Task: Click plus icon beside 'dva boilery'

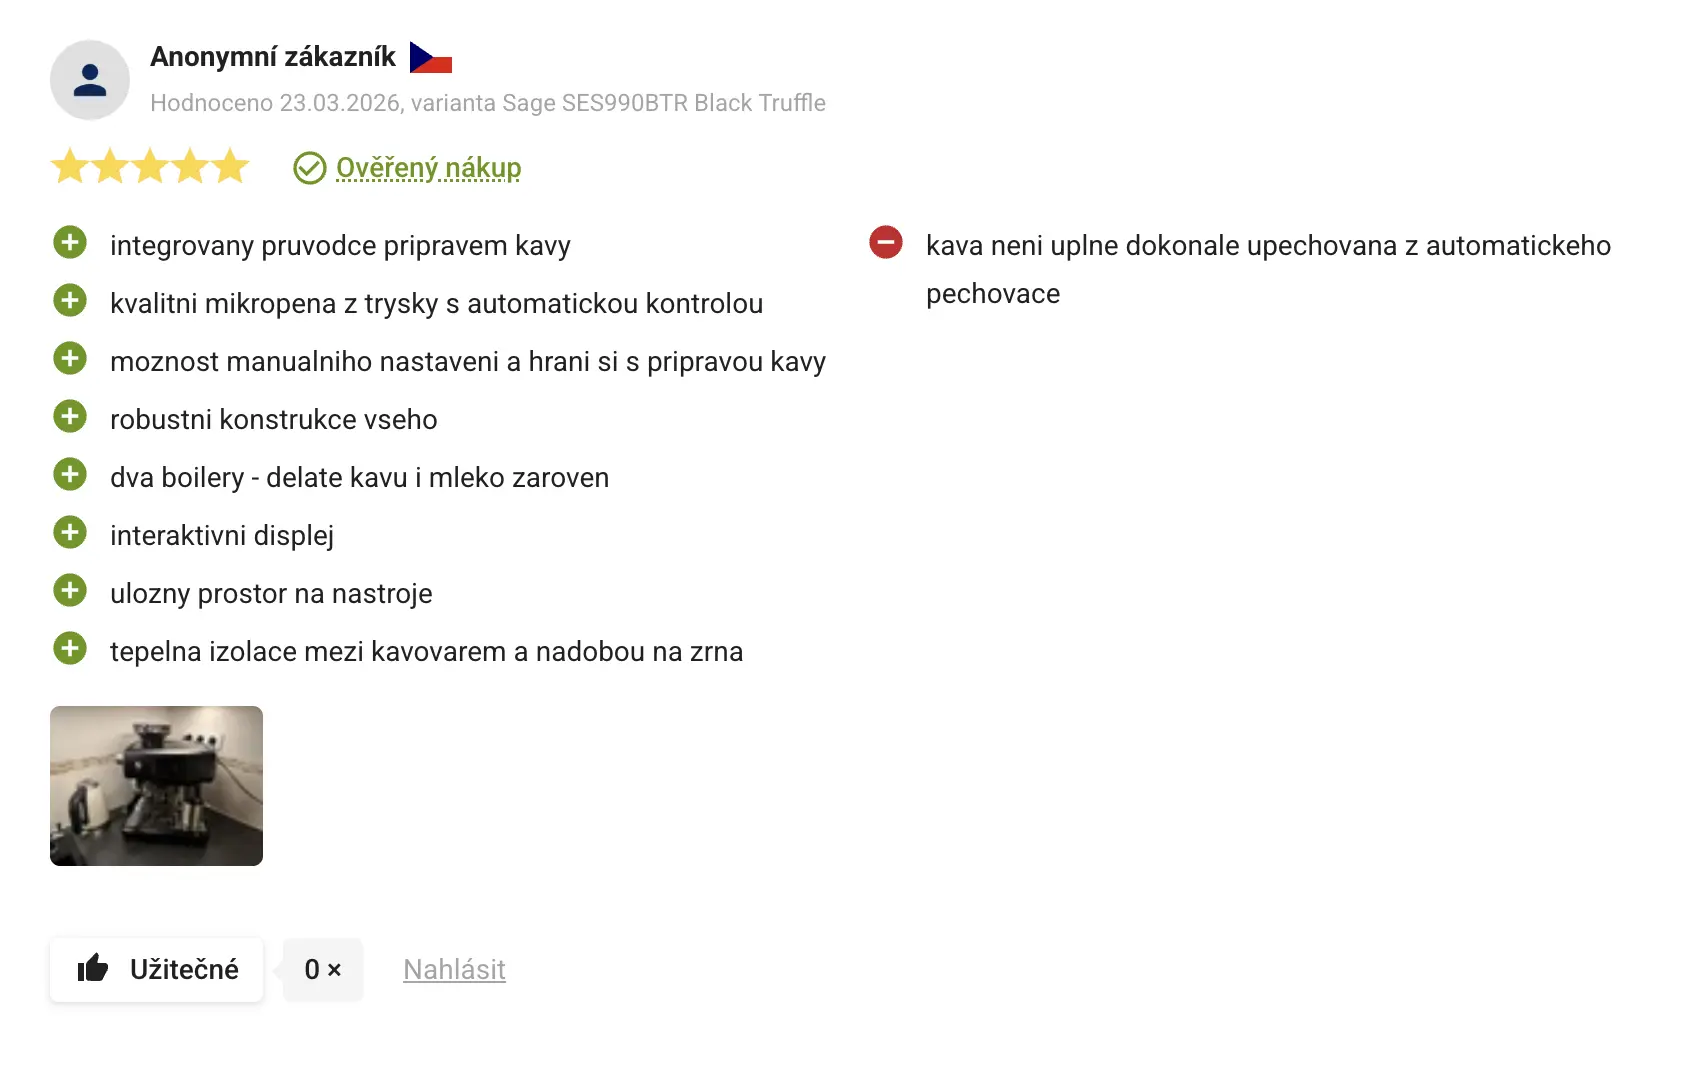Action: (70, 475)
